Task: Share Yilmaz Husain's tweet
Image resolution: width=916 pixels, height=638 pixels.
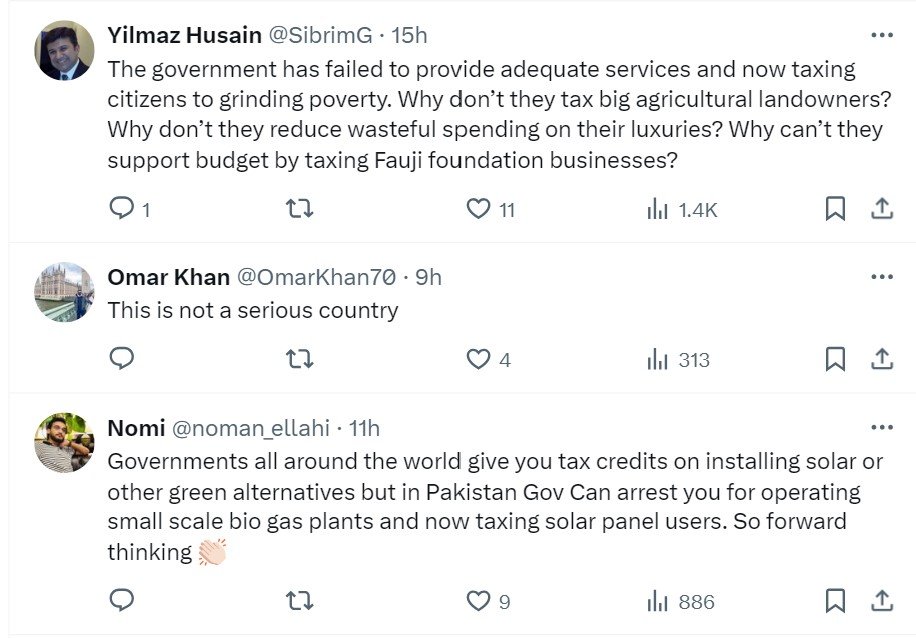Action: pyautogui.click(x=882, y=209)
